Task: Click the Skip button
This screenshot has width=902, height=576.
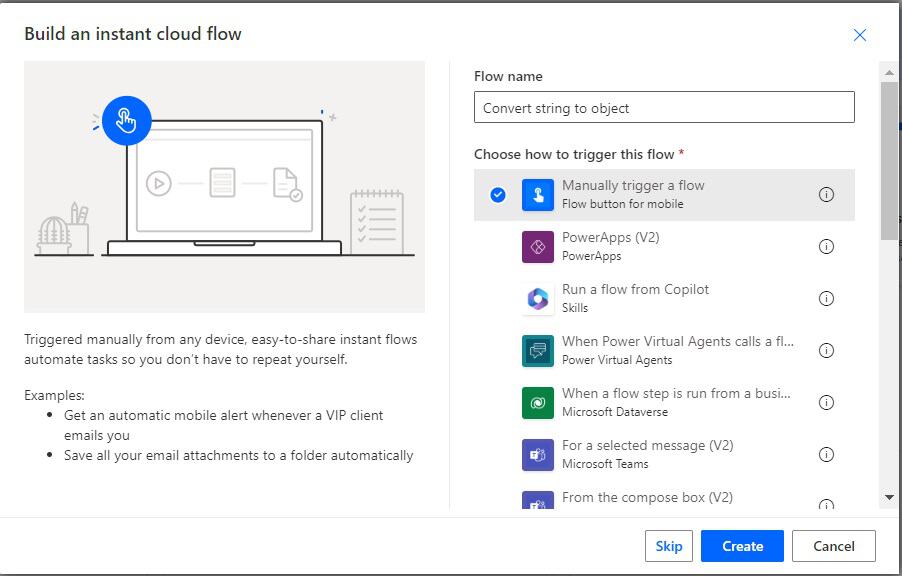Action: (668, 546)
